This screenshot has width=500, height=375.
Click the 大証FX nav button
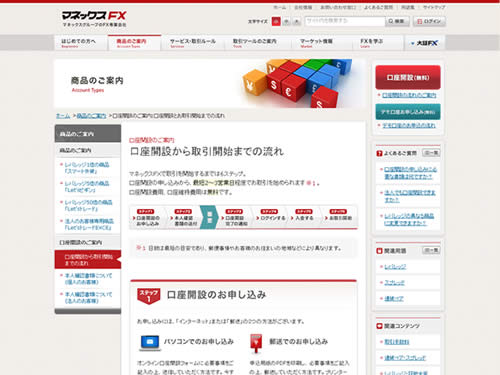coord(425,43)
